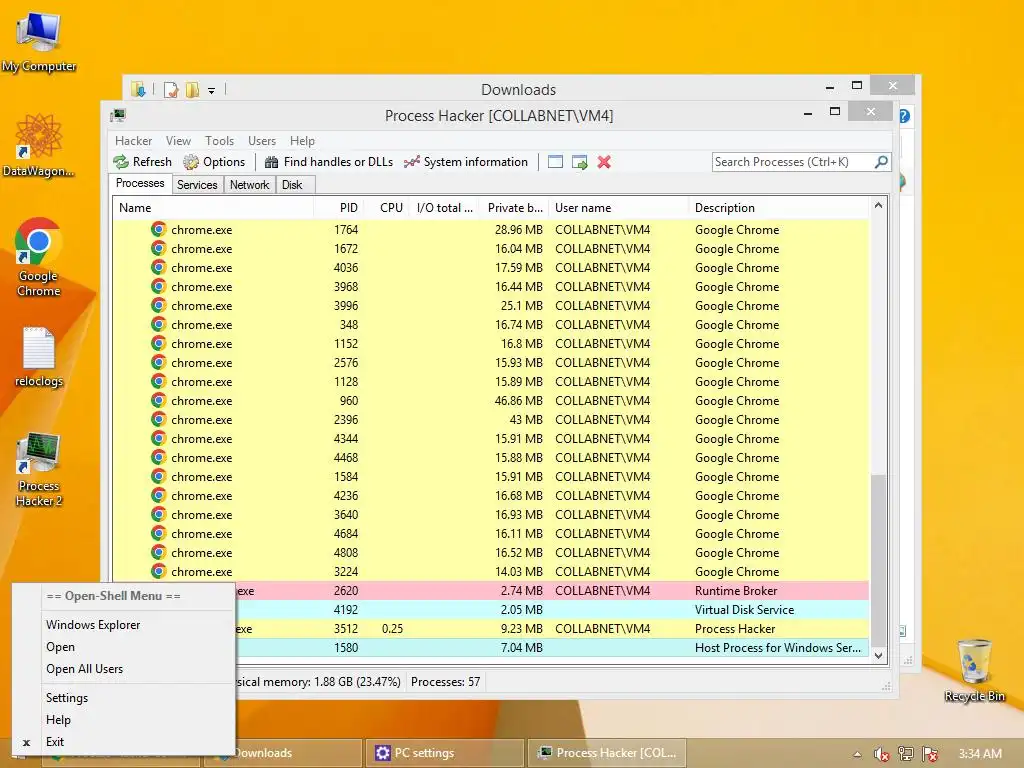1024x768 pixels.
Task: Sort by the I/O total column header
Action: (444, 208)
